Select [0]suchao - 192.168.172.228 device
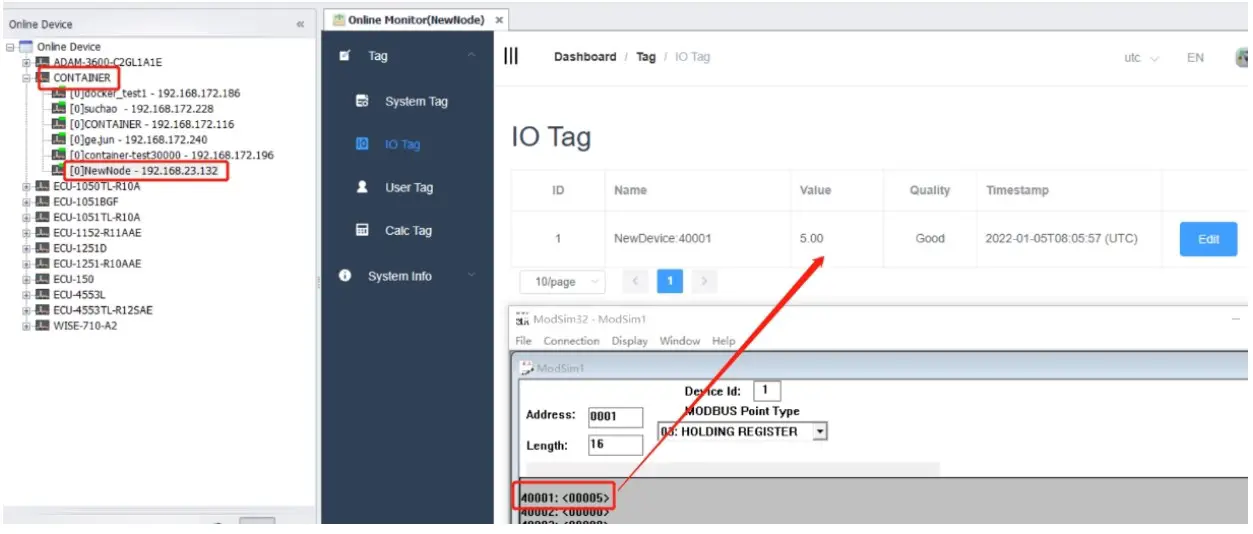 pos(141,109)
